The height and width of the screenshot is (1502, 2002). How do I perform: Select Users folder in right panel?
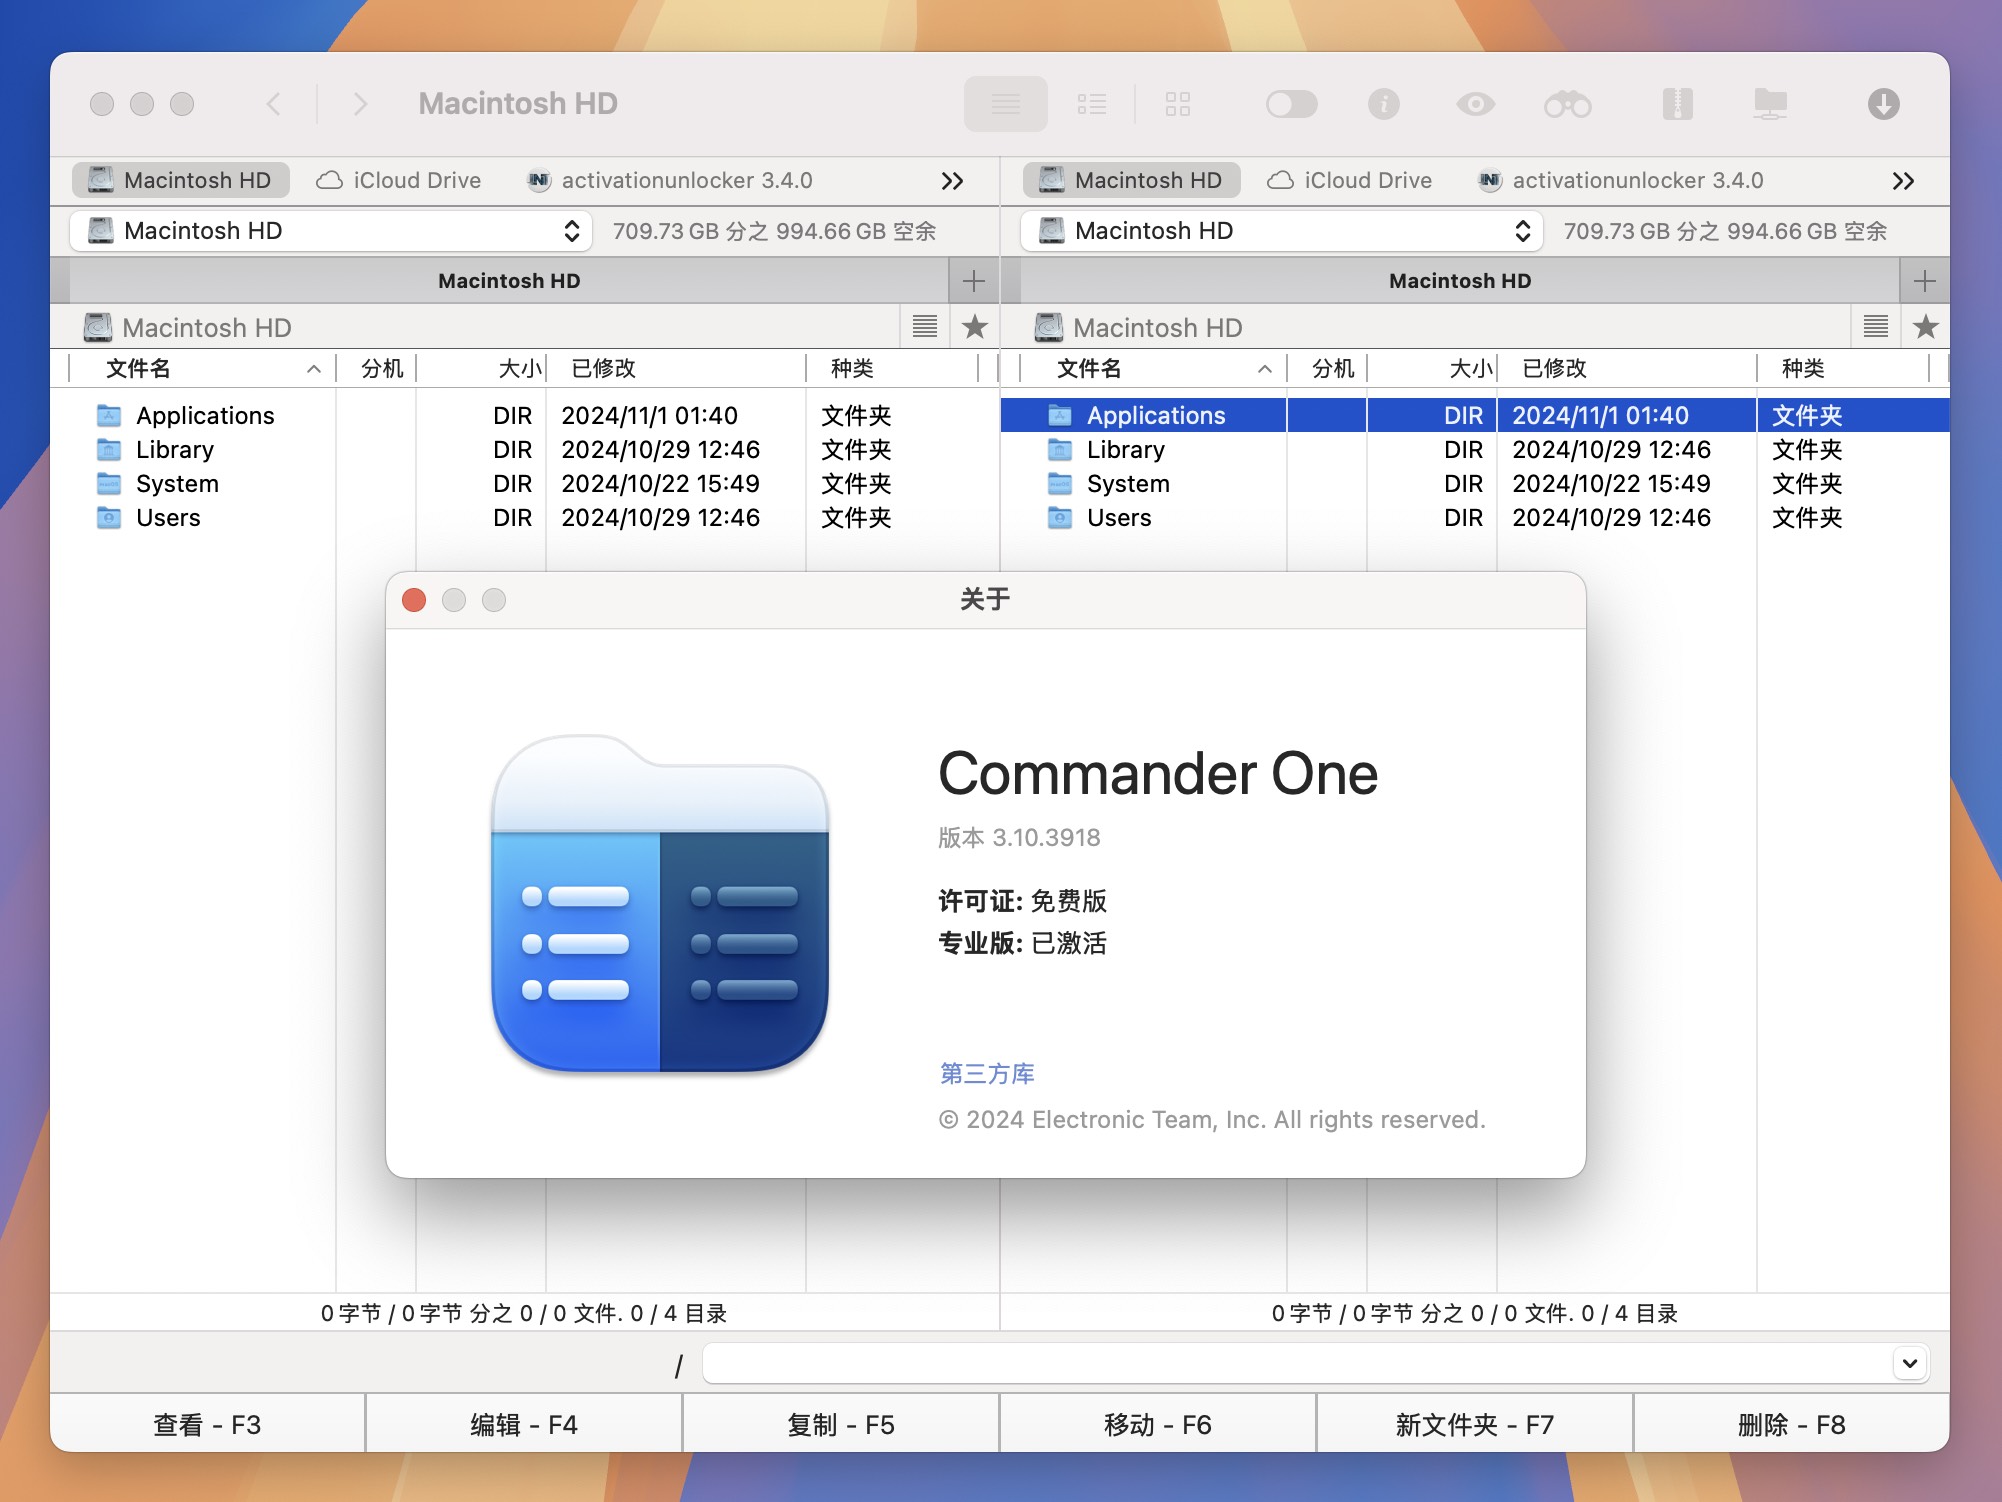coord(1475,517)
